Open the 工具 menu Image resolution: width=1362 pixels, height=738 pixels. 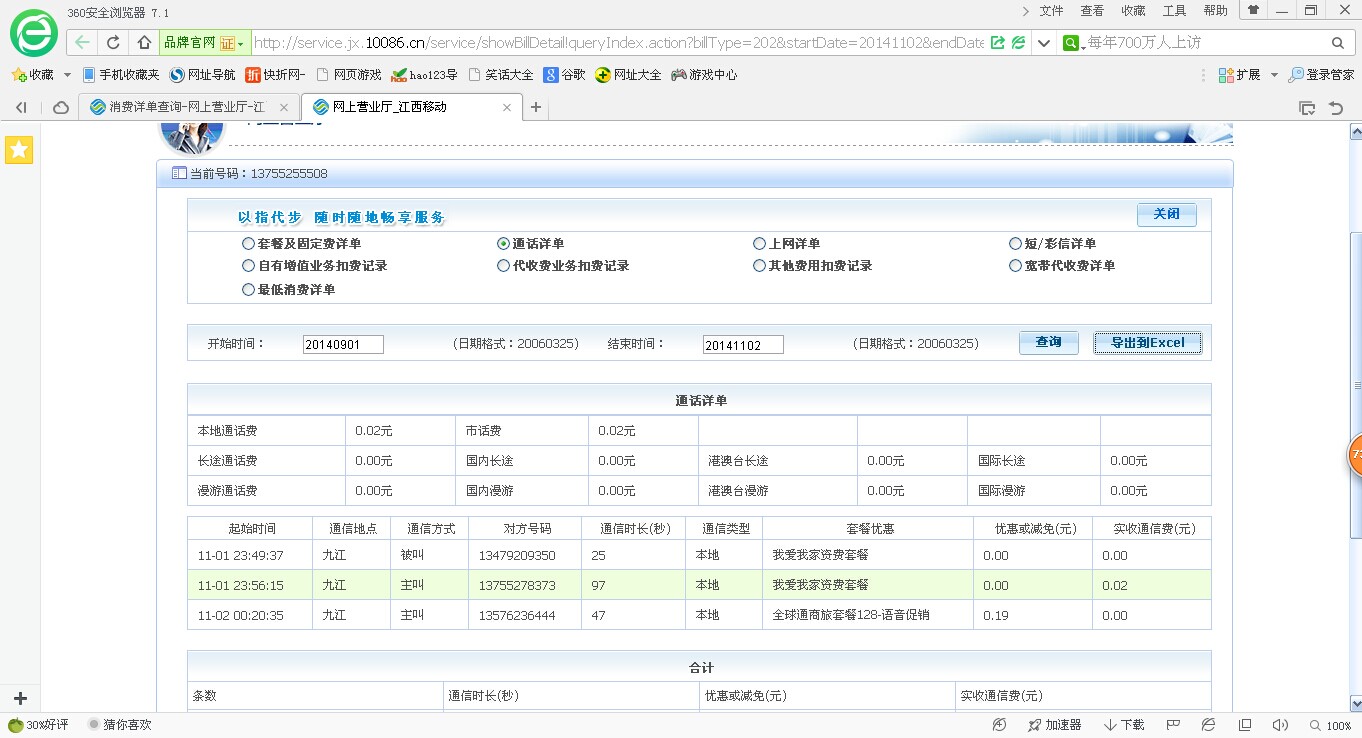pyautogui.click(x=1174, y=11)
